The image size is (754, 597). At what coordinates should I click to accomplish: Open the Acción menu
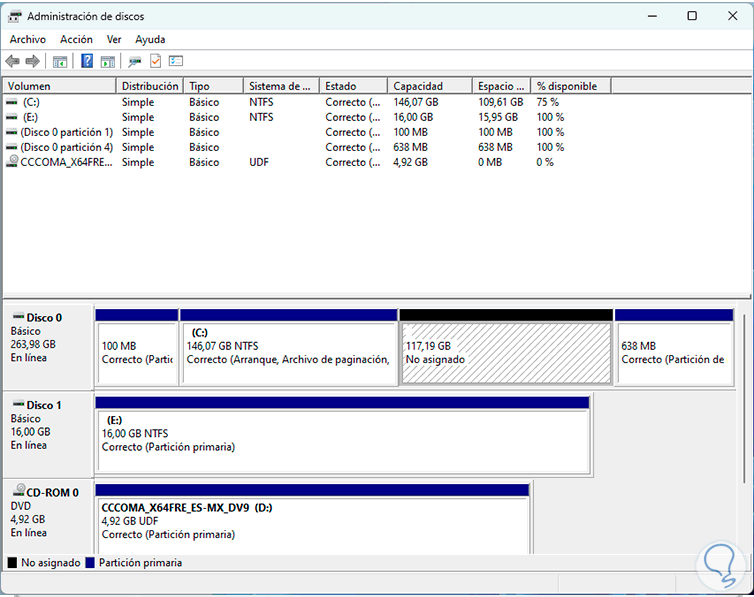pos(76,39)
